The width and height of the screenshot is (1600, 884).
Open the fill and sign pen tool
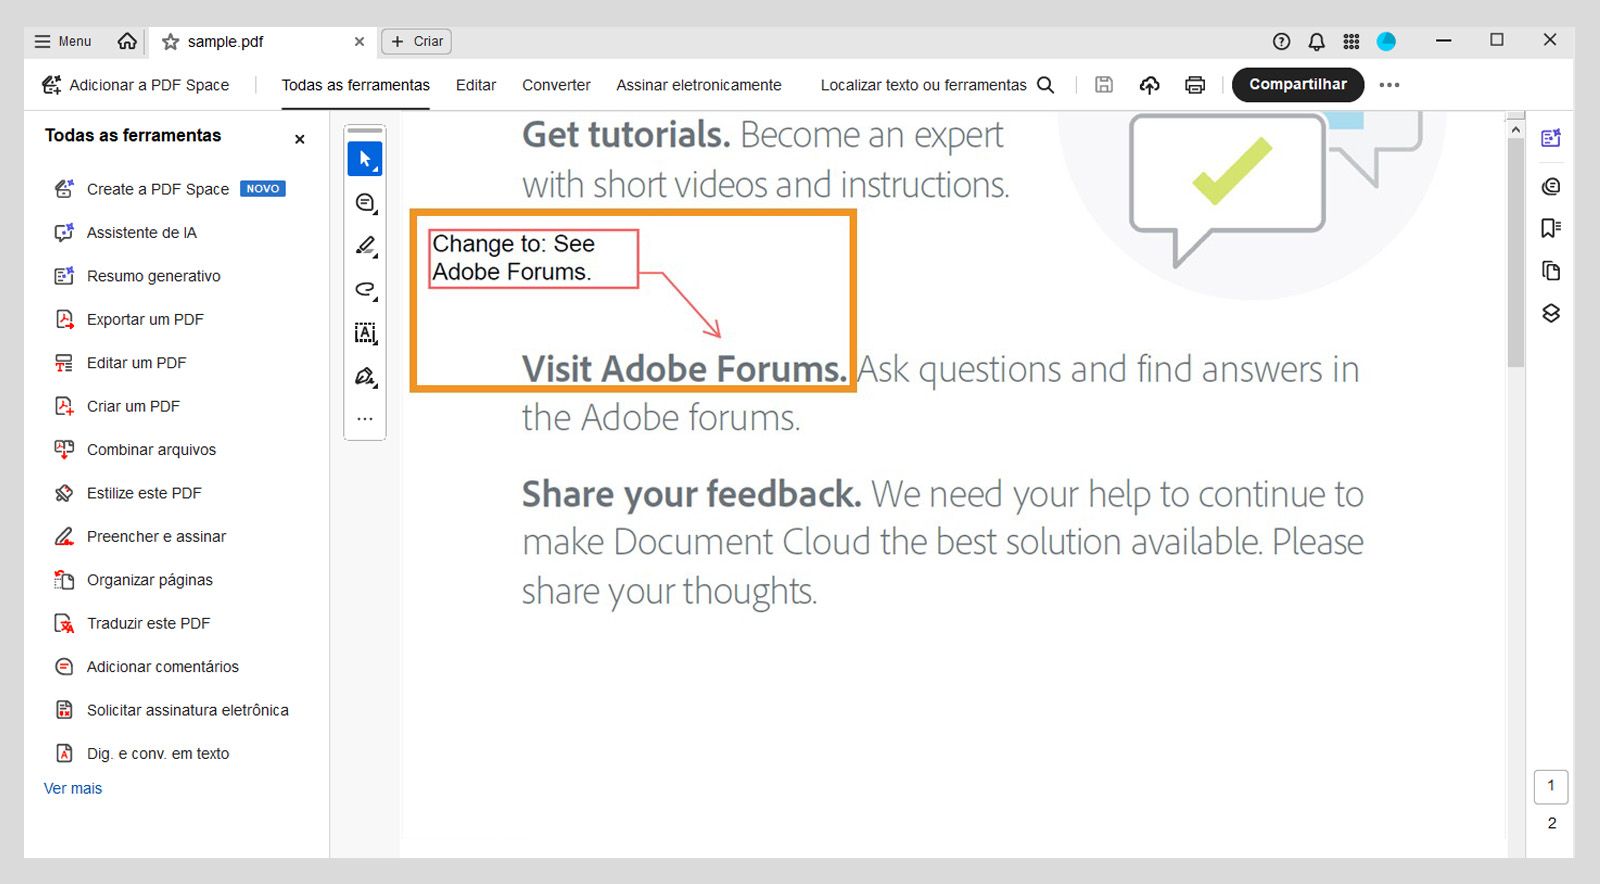[x=365, y=377]
